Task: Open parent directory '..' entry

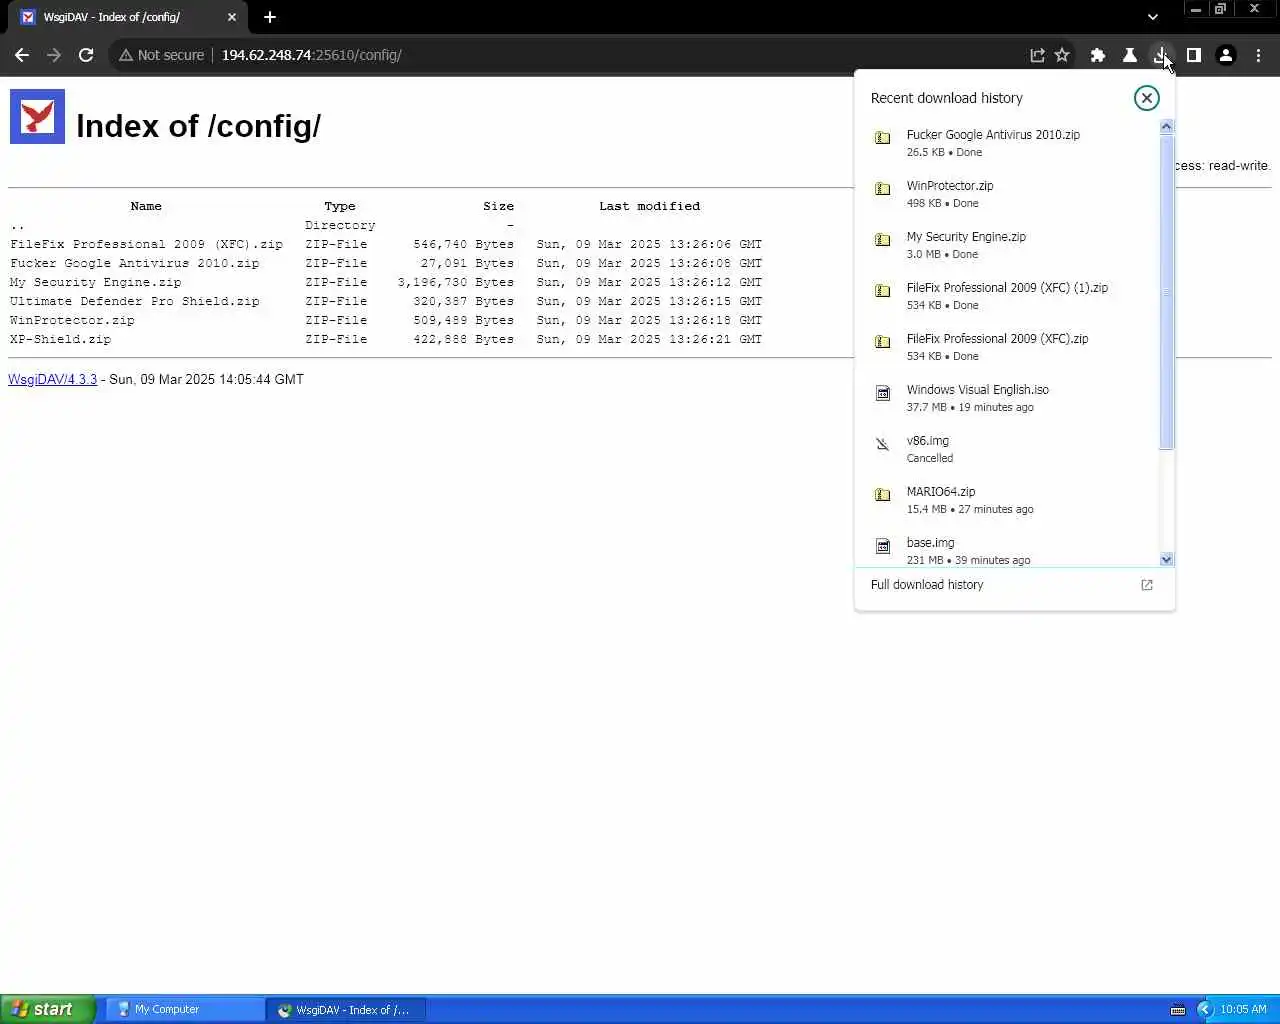Action: [x=17, y=225]
